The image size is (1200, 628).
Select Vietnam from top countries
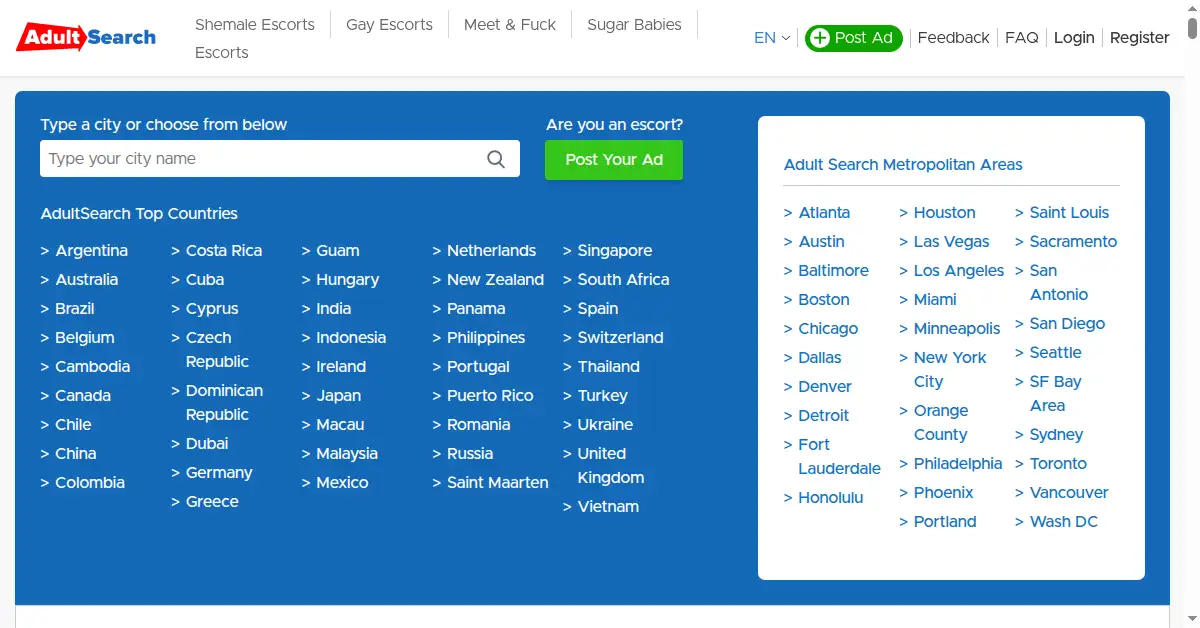point(608,507)
